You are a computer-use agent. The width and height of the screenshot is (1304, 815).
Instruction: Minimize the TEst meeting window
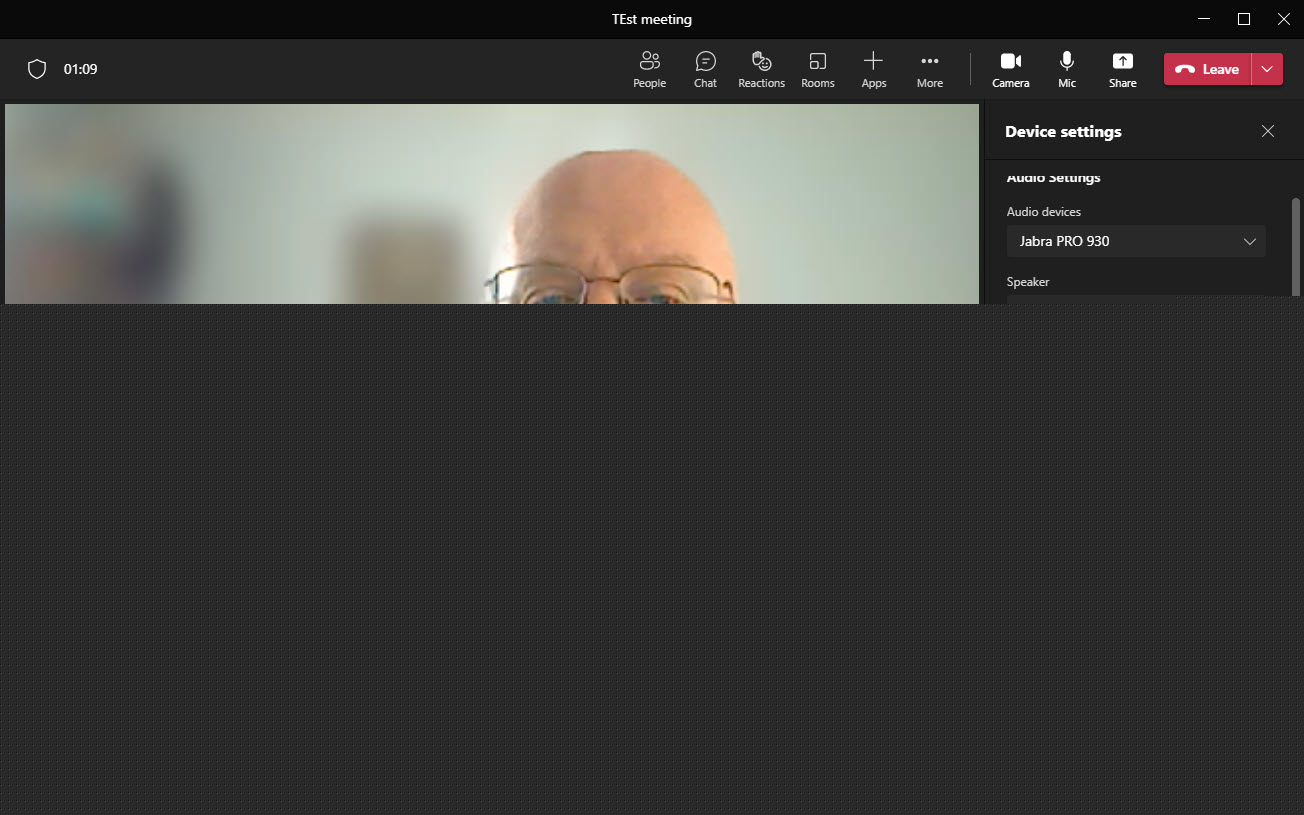pos(1204,19)
